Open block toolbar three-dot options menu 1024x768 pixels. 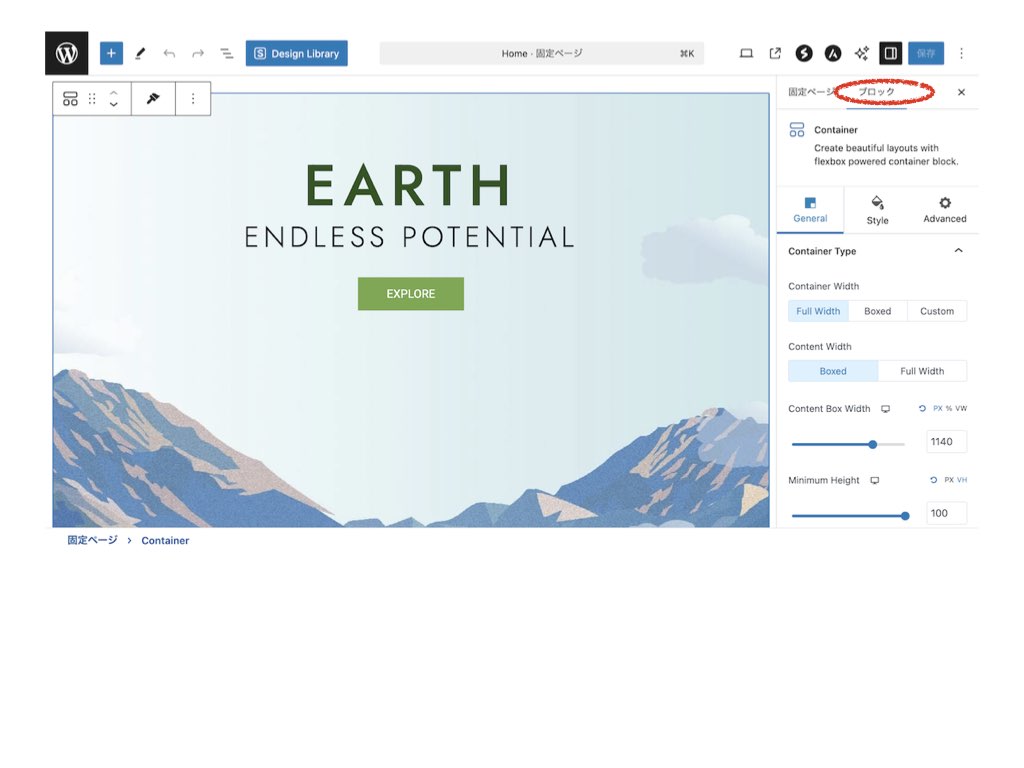point(193,99)
